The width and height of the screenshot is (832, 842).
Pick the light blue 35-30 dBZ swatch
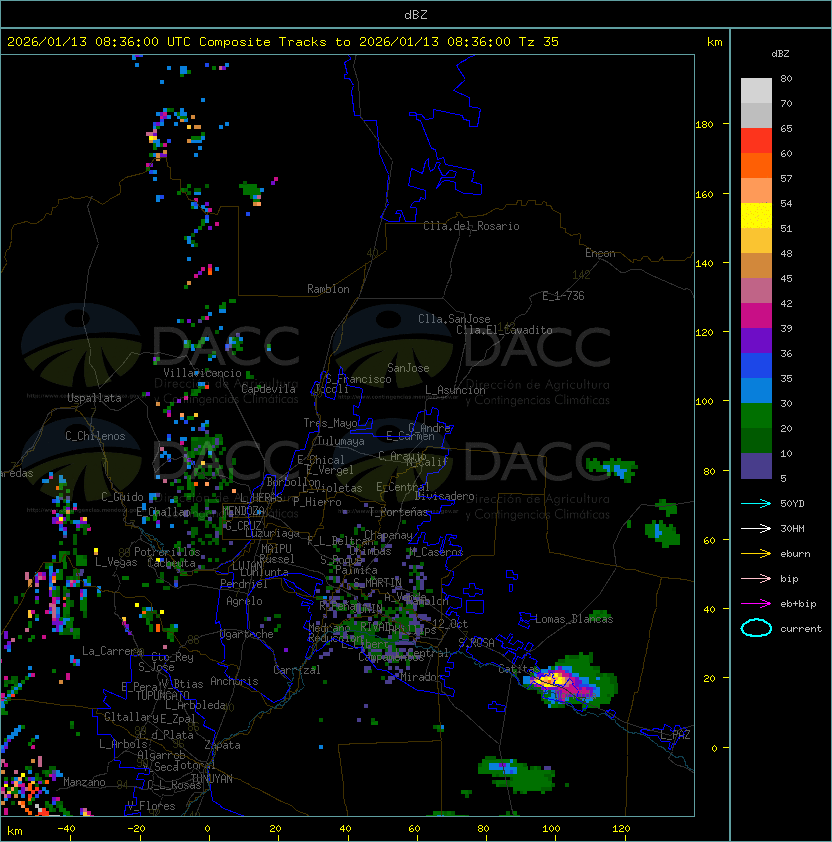click(x=756, y=390)
